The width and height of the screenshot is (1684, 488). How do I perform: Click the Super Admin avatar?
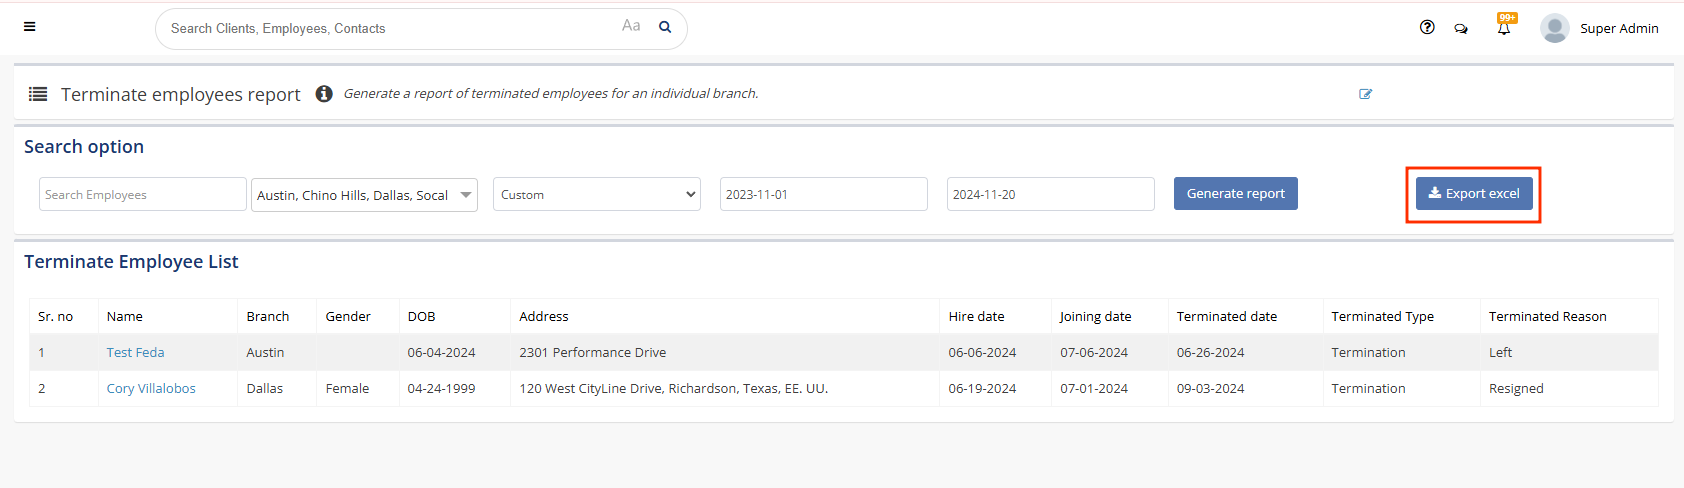1554,28
